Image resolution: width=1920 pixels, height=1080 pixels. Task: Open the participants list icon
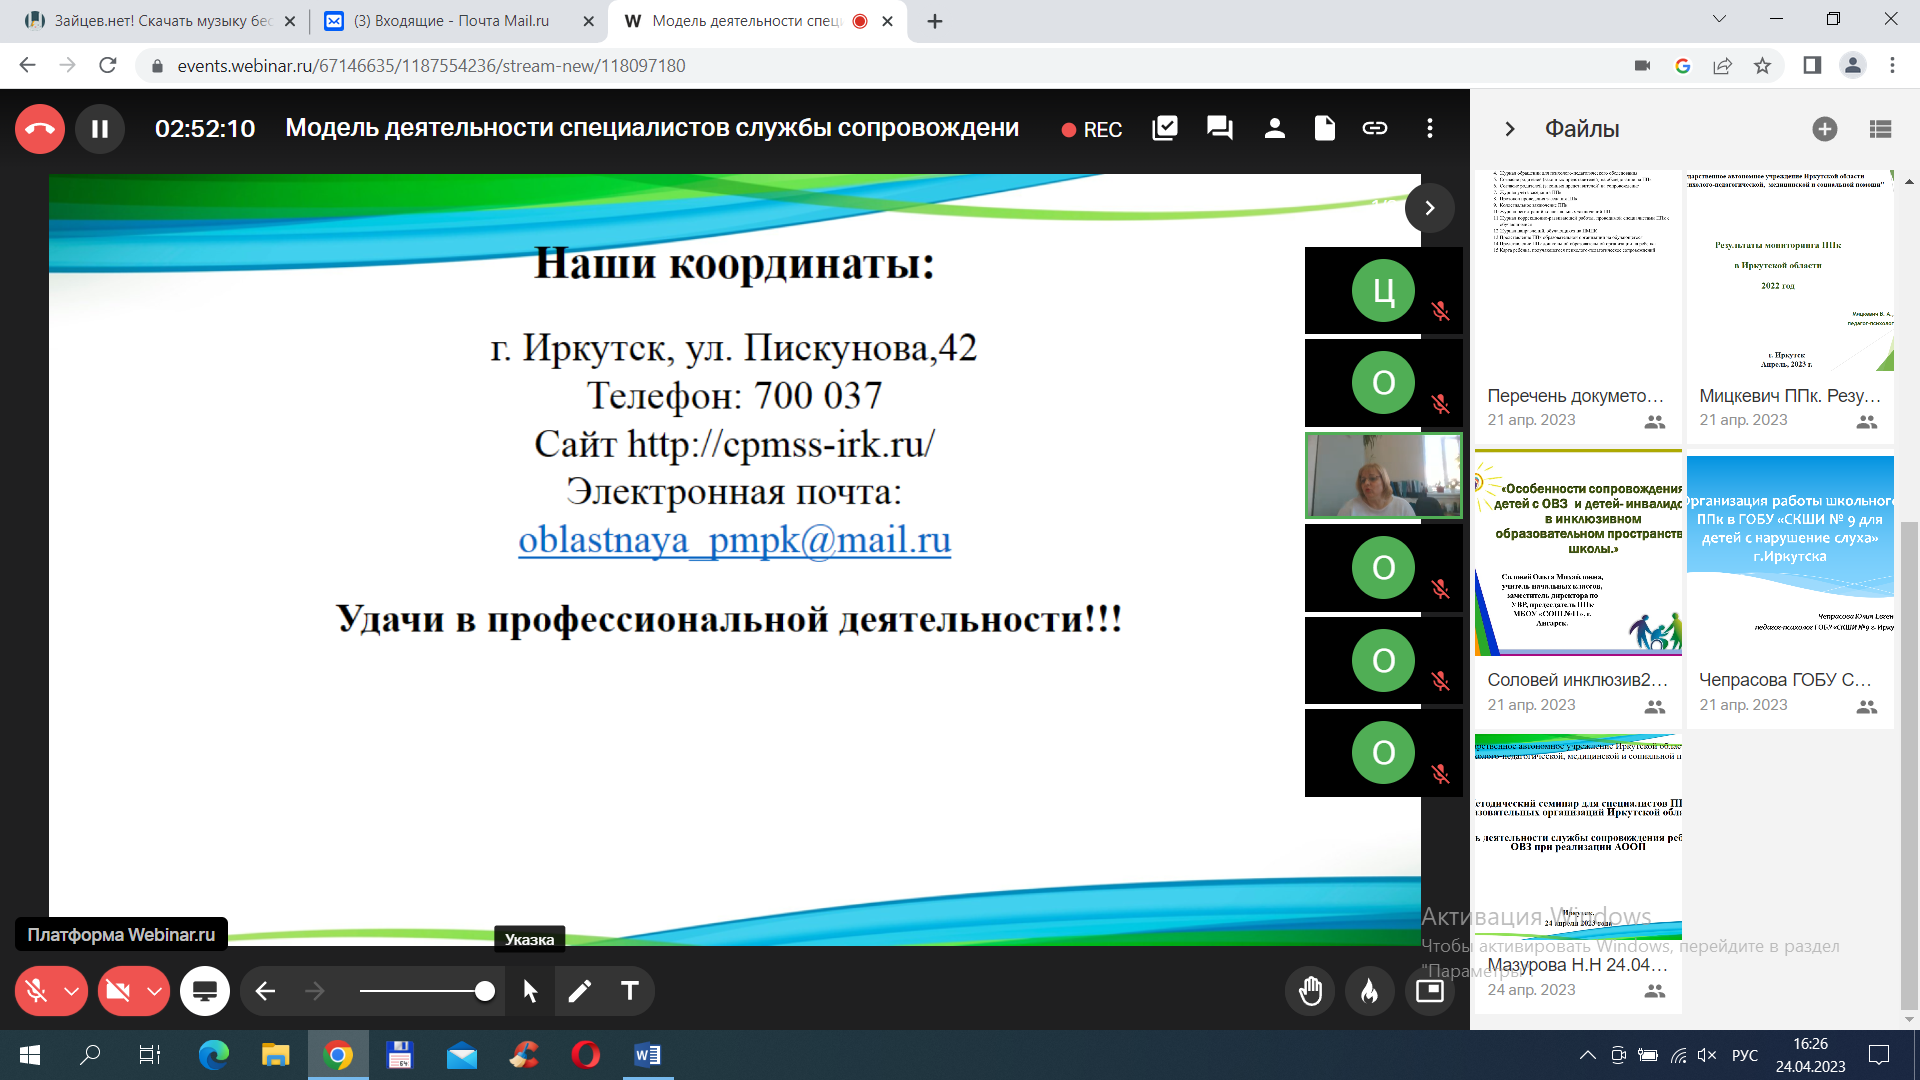click(1275, 128)
